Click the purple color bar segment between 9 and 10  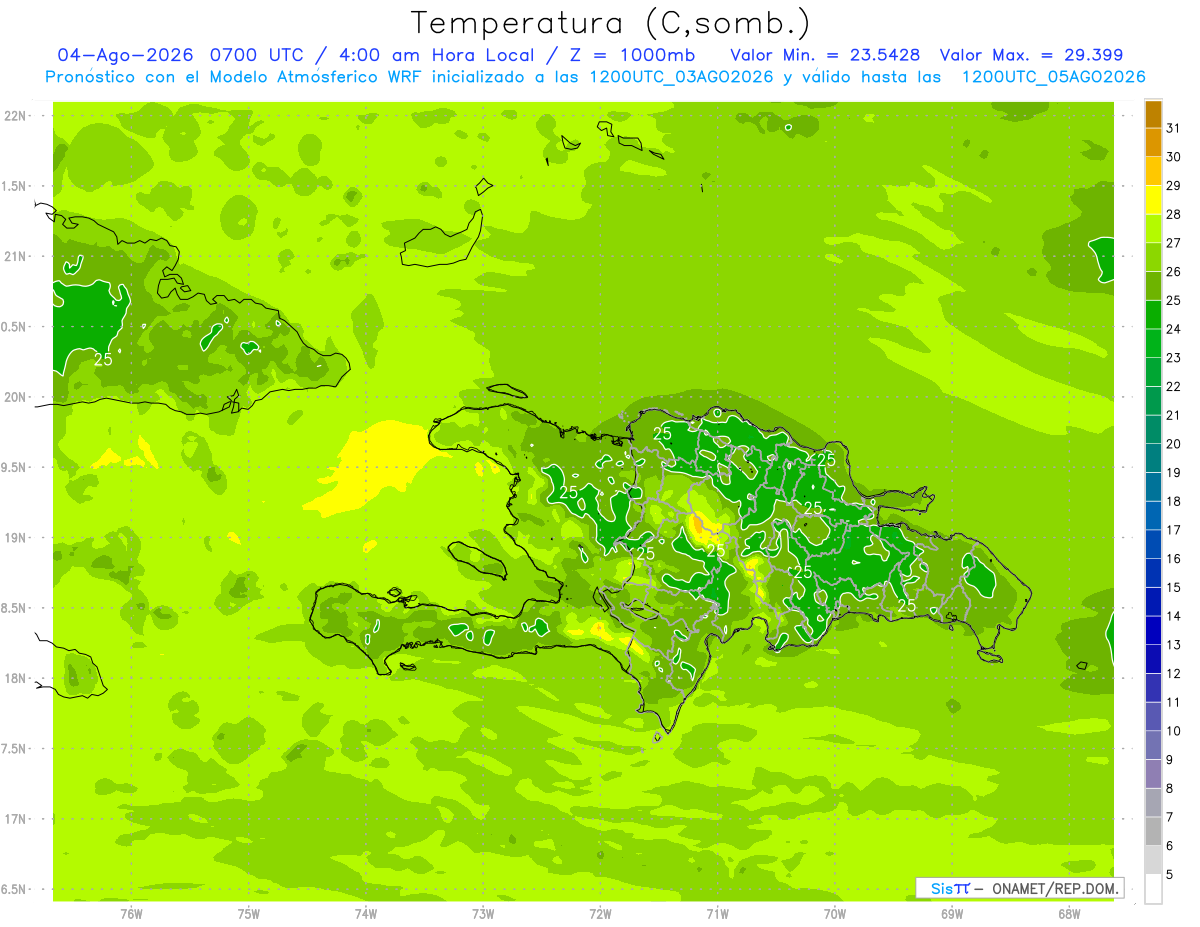[1153, 745]
